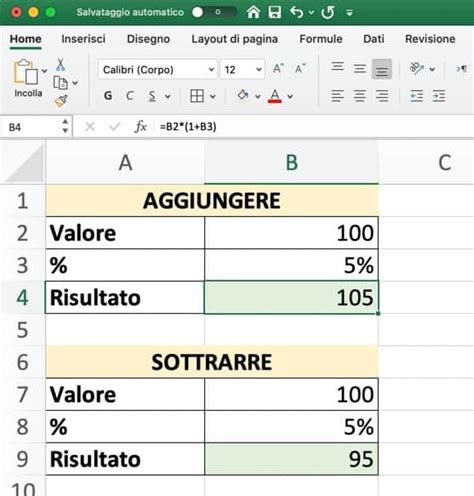474x496 pixels.
Task: Open the Revisione tab
Action: click(x=430, y=39)
